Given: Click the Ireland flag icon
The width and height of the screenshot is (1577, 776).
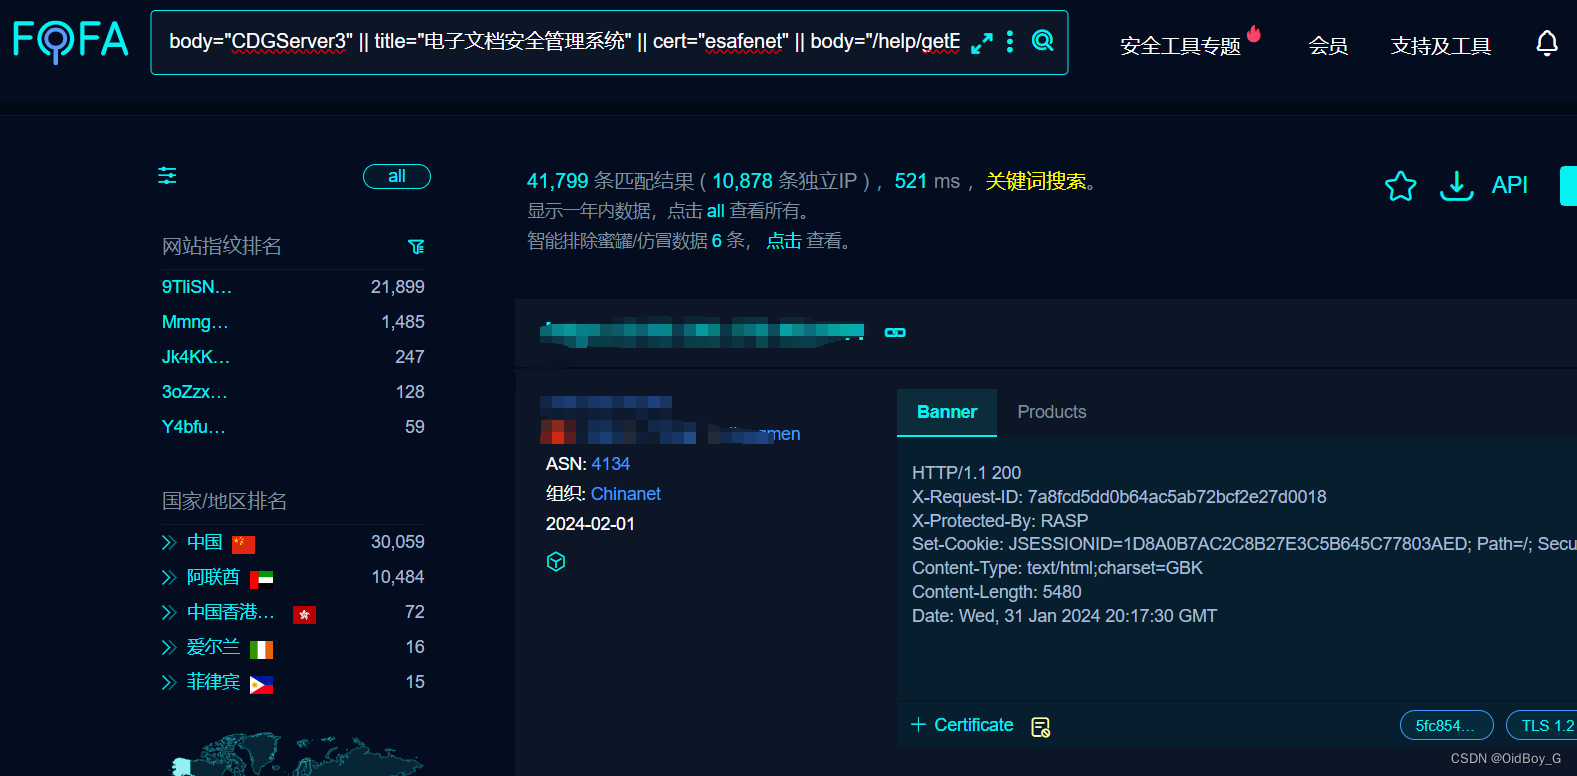Looking at the screenshot, I should 261,650.
